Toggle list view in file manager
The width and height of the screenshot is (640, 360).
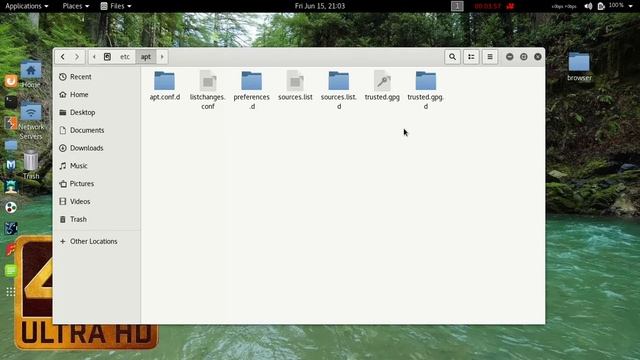point(471,57)
